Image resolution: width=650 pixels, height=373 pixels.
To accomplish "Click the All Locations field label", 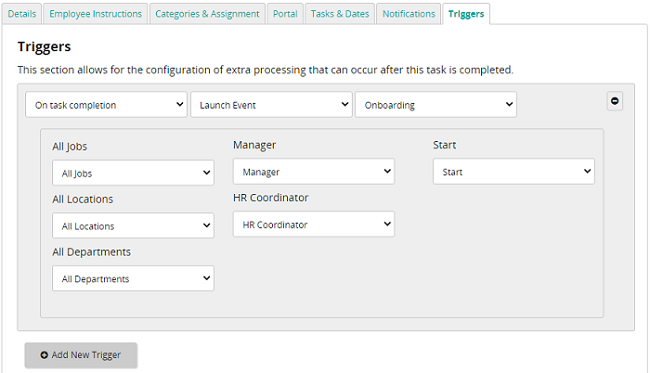I will coord(83,199).
